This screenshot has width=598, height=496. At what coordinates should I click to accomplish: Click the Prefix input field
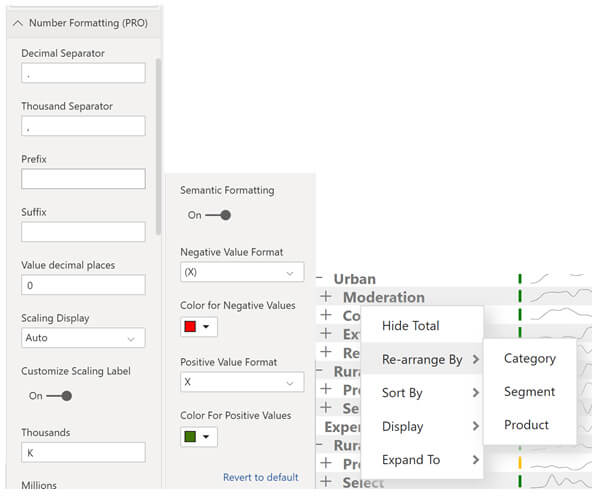point(83,179)
